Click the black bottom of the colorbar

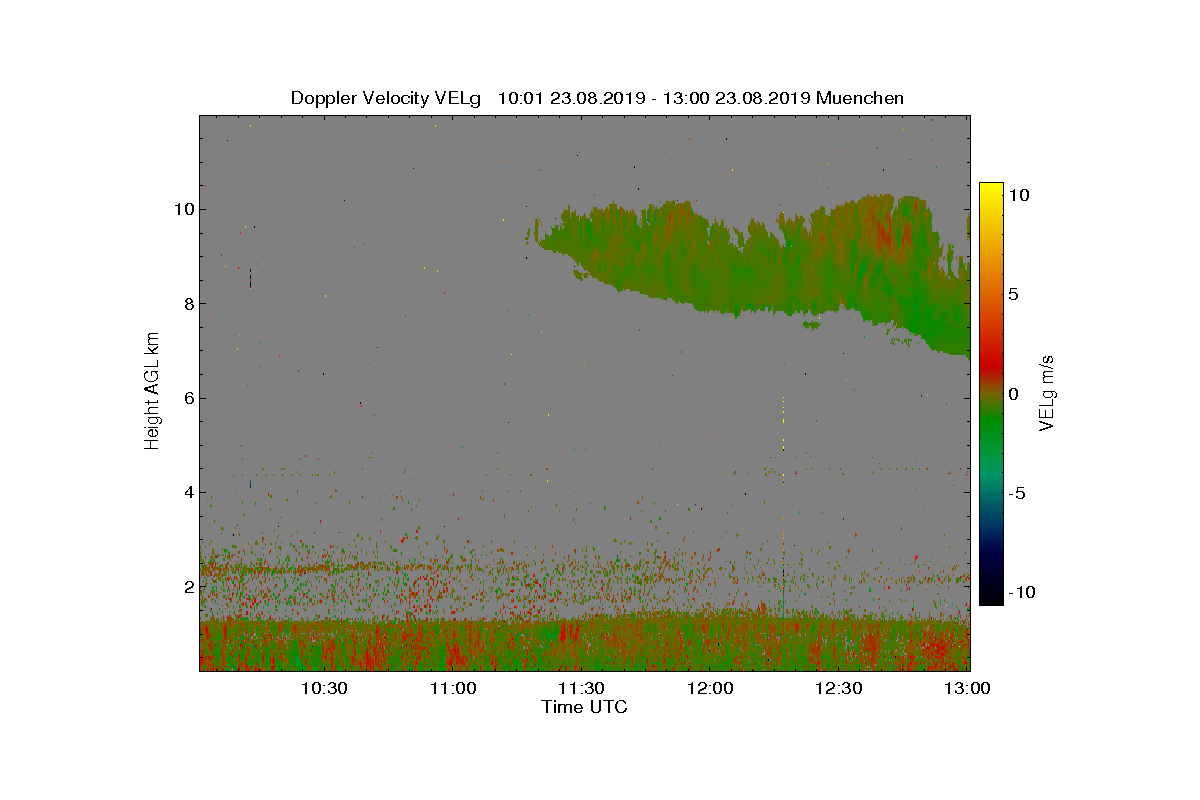(990, 597)
